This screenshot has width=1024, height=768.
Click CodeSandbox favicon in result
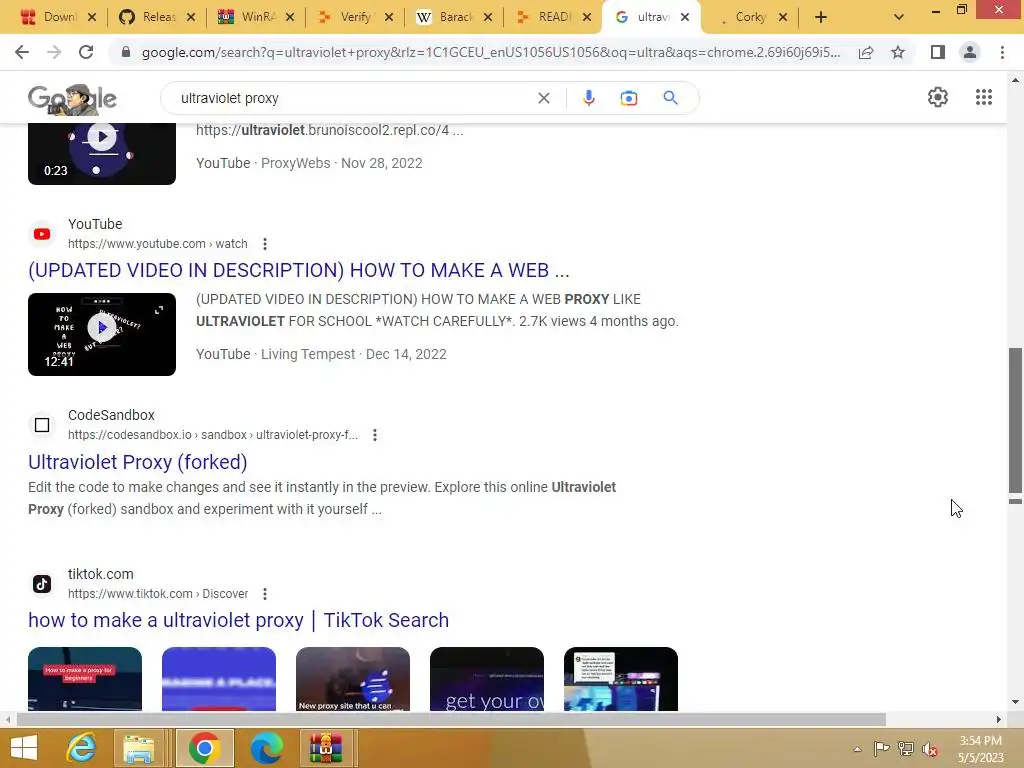point(42,425)
